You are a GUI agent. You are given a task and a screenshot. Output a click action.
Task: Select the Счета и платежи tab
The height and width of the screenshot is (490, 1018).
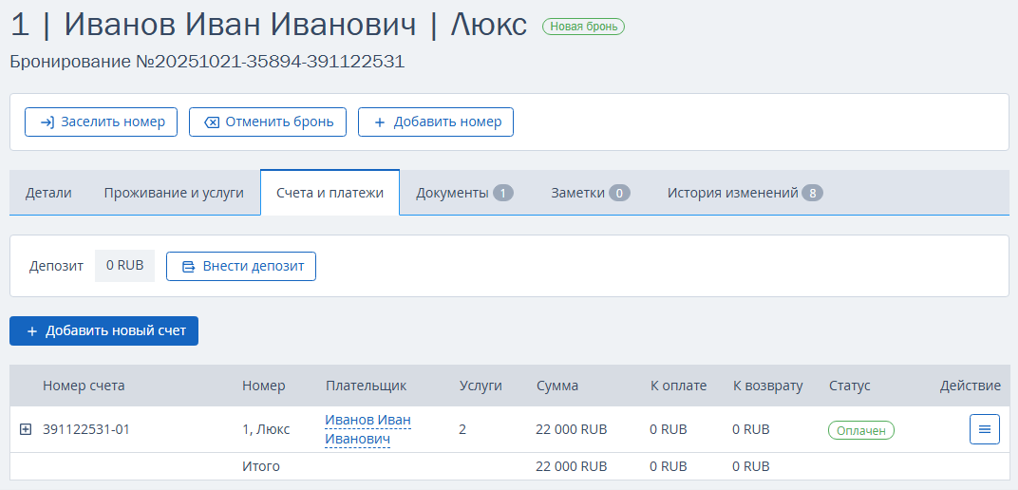coord(330,193)
